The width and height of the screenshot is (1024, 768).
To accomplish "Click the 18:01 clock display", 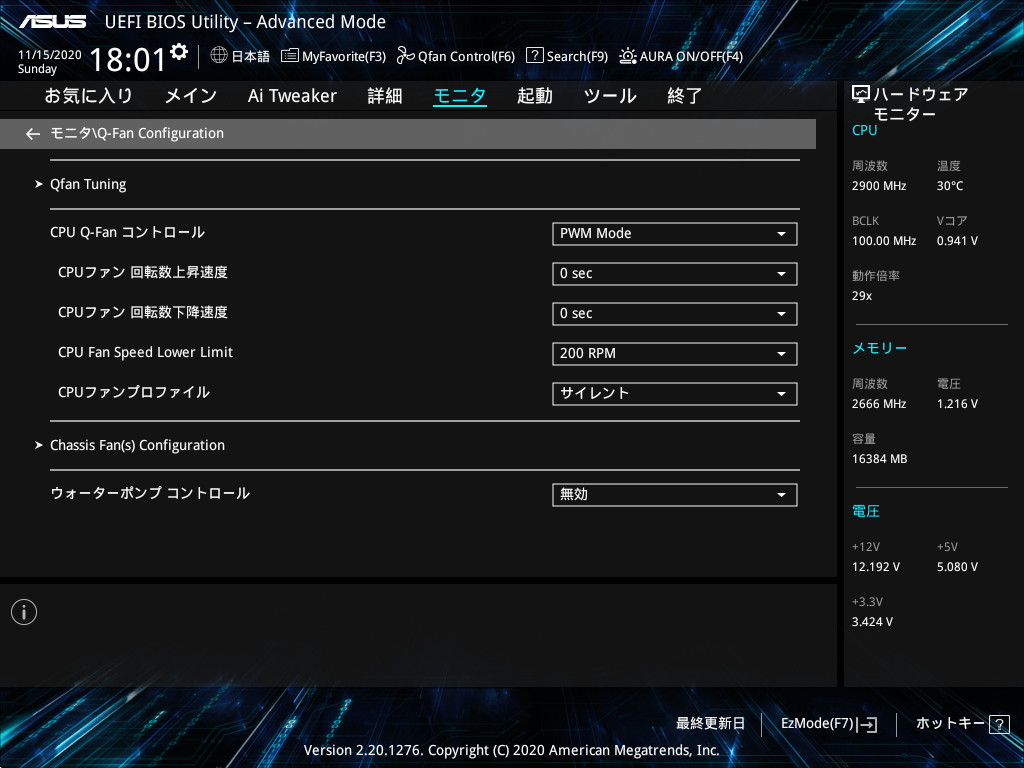I will click(128, 60).
